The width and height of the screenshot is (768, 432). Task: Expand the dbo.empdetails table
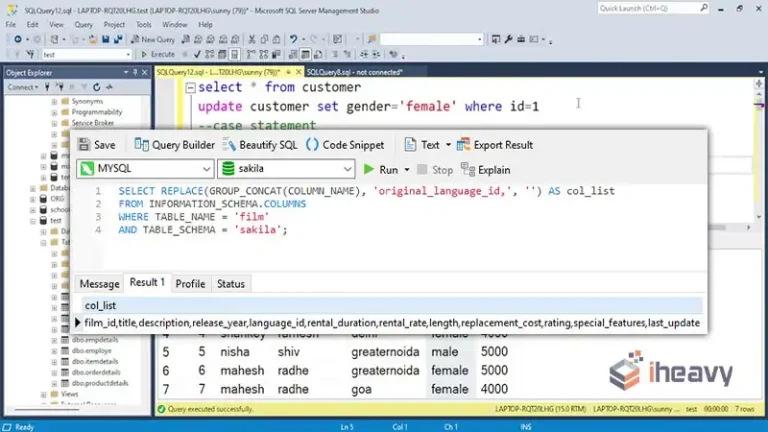54,340
